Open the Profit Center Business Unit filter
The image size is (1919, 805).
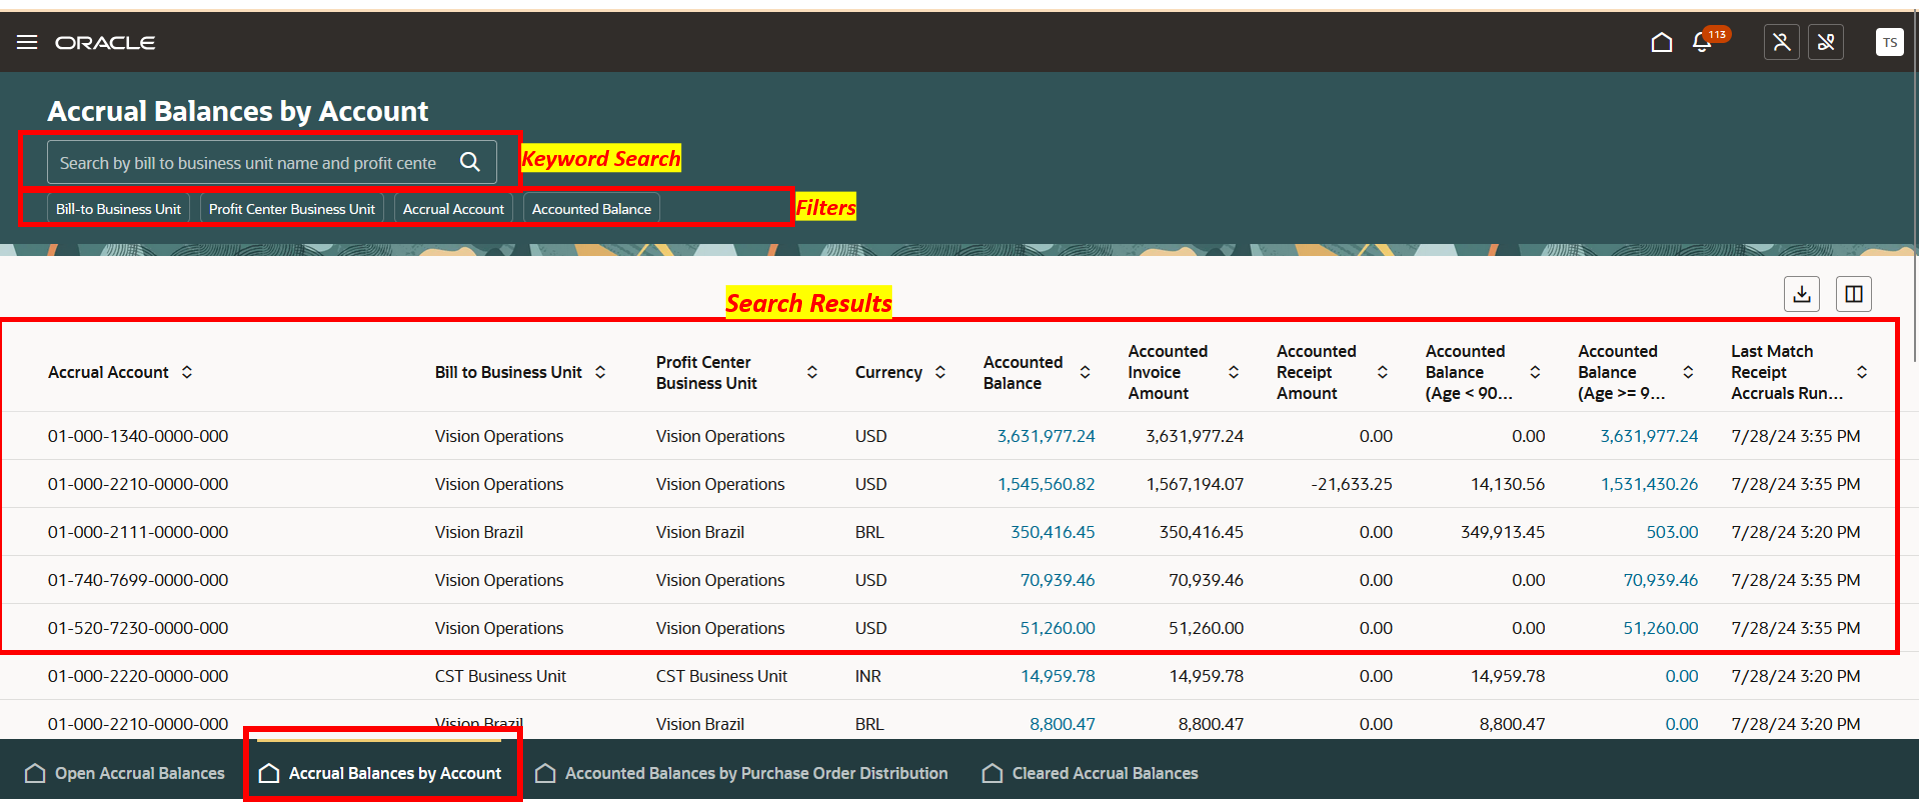point(292,209)
